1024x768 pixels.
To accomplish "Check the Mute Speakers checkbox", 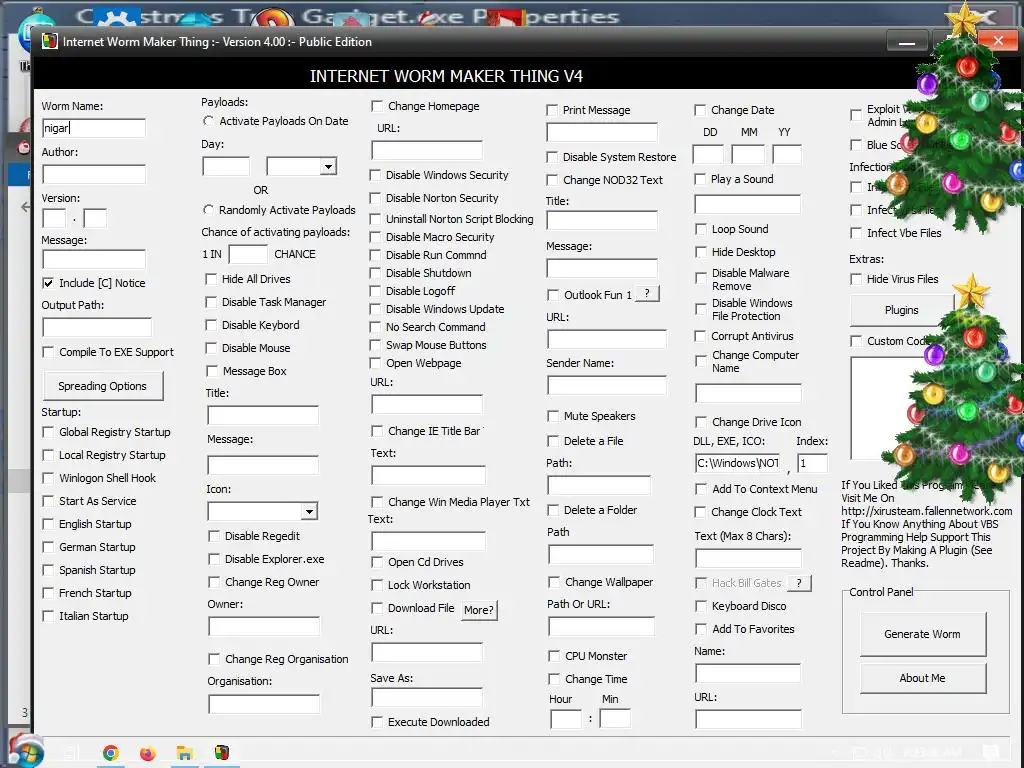I will click(553, 416).
